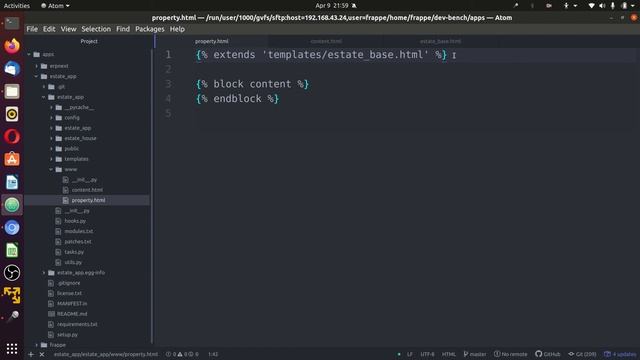This screenshot has width=640, height=360.
Task: Open OBS Studio from the dock
Action: tap(12, 273)
